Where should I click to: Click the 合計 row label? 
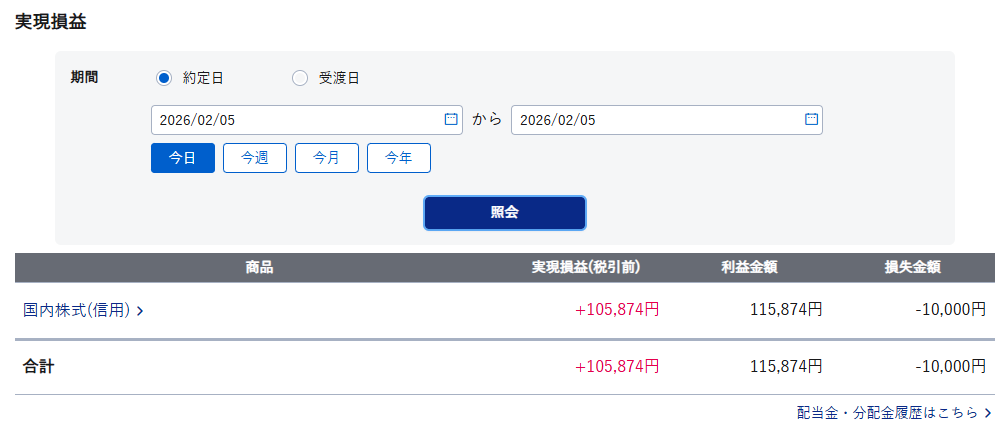pyautogui.click(x=39, y=367)
